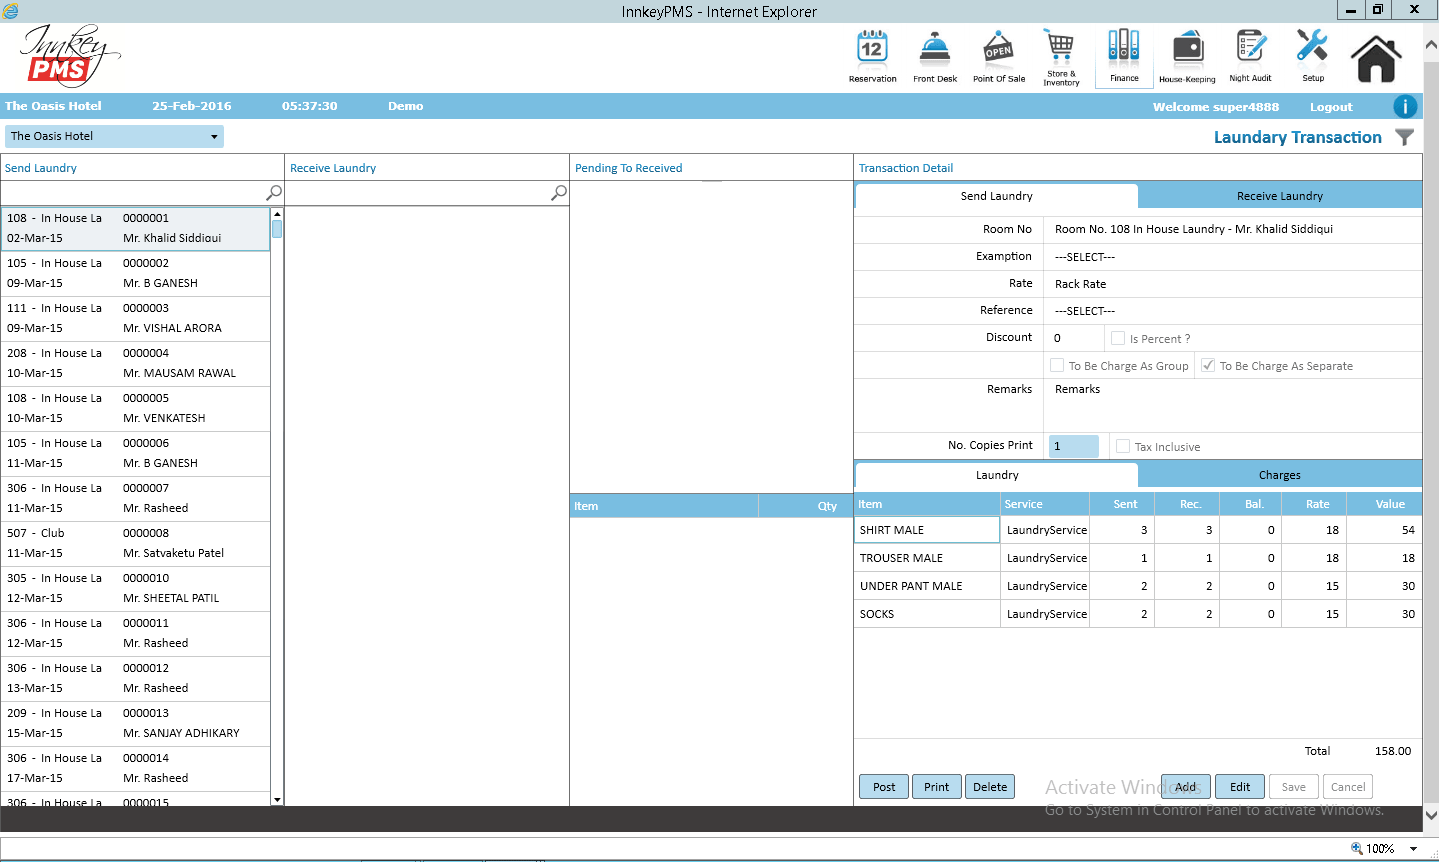Open The Oasis Hotel dropdown
The image size is (1439, 862).
click(x=212, y=136)
